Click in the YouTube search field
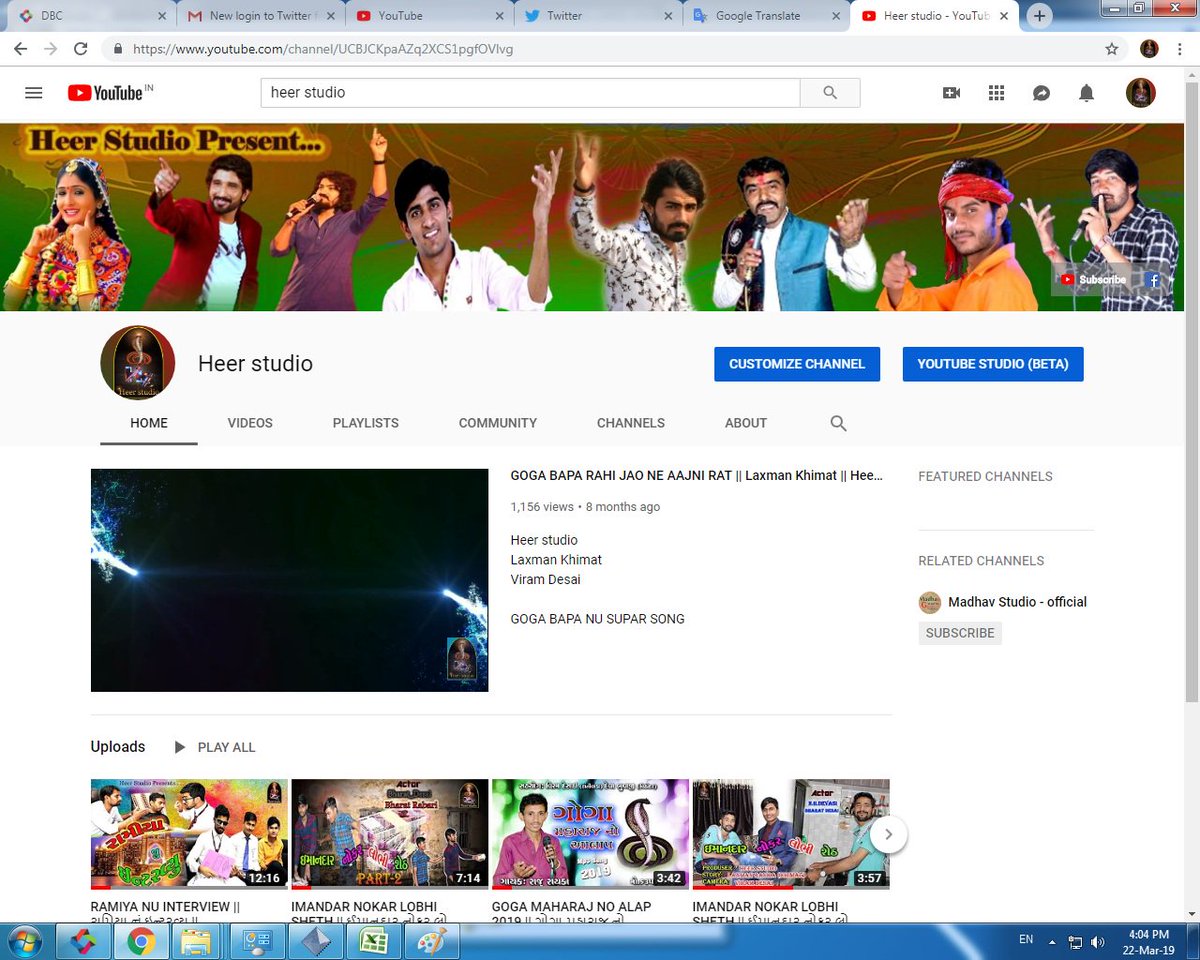The image size is (1200, 960). pyautogui.click(x=531, y=92)
